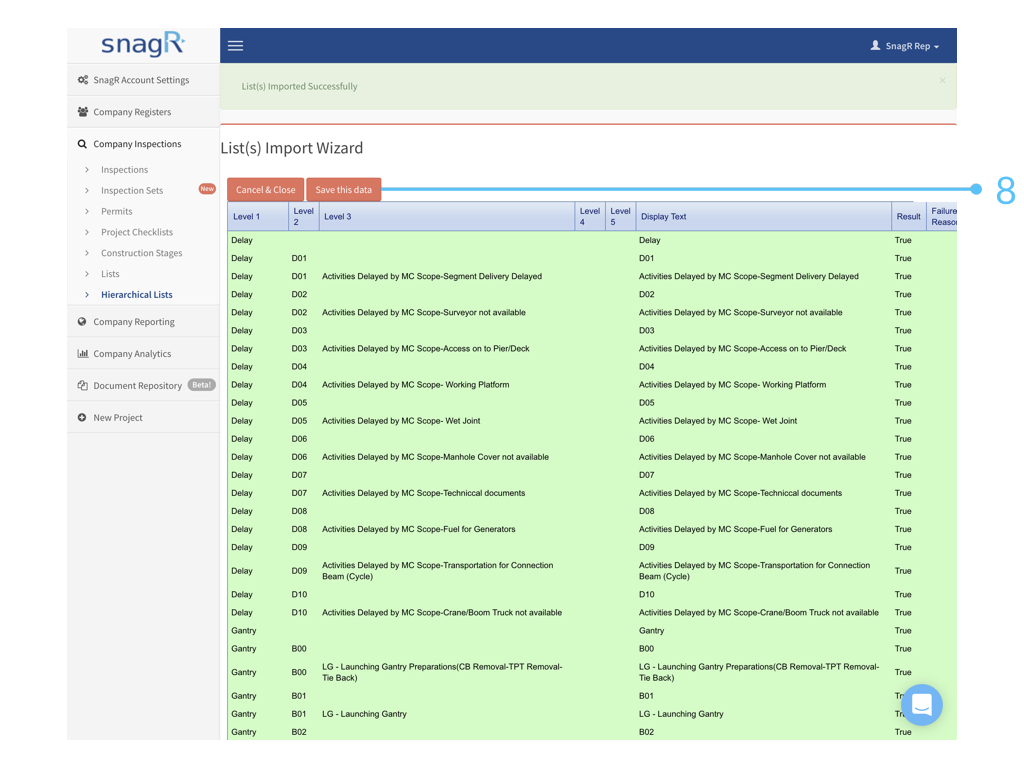The height and width of the screenshot is (768, 1024).
Task: Click Level 3 cell 'Surveyor not available'
Action: click(x=424, y=313)
